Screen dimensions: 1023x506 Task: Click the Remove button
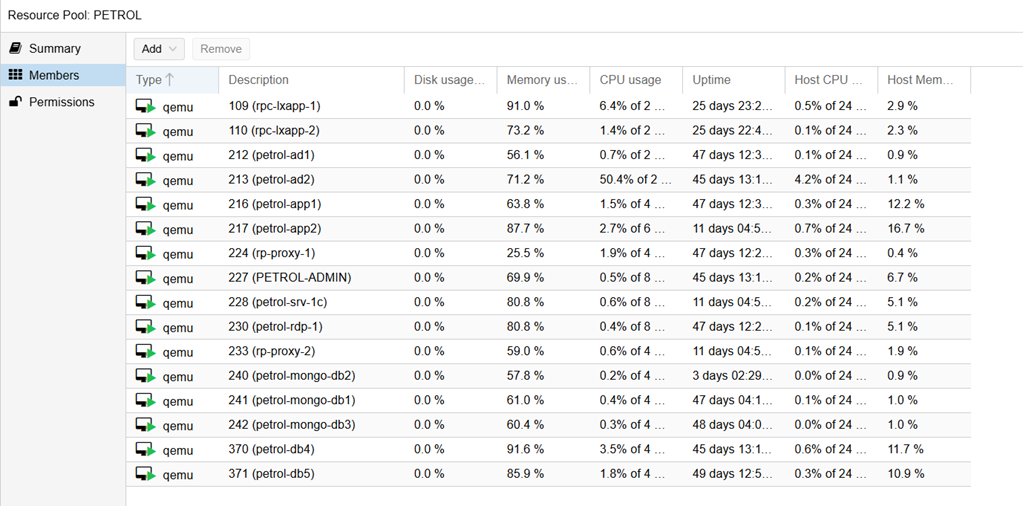[x=221, y=49]
